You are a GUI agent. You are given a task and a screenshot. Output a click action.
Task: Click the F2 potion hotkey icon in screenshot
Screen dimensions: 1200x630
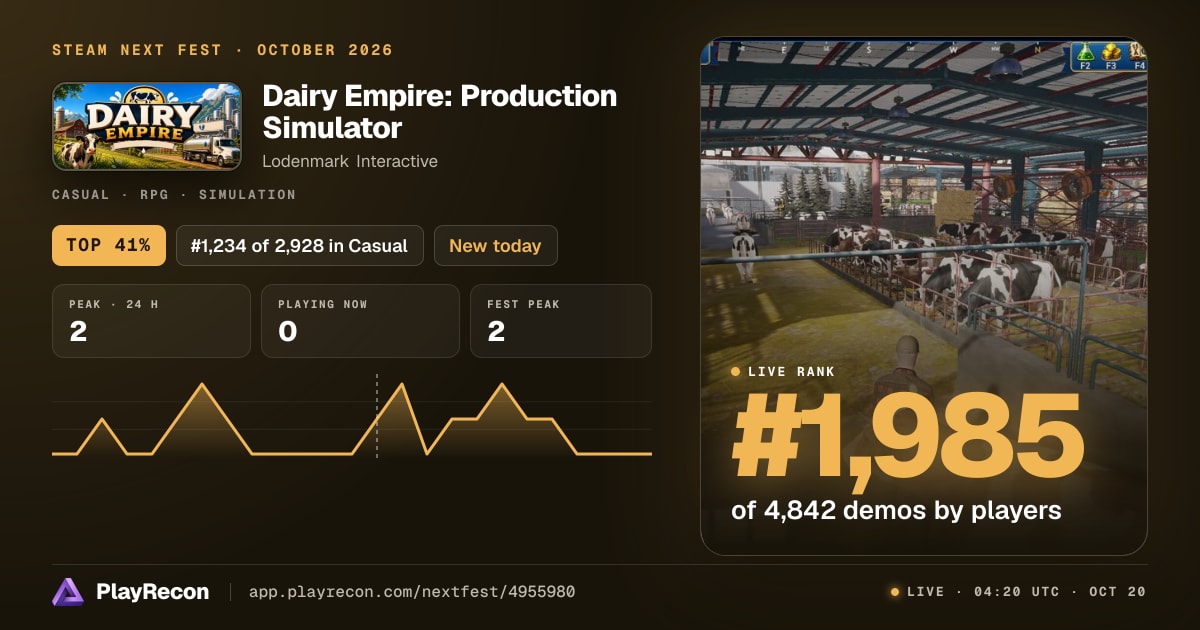coord(1086,57)
